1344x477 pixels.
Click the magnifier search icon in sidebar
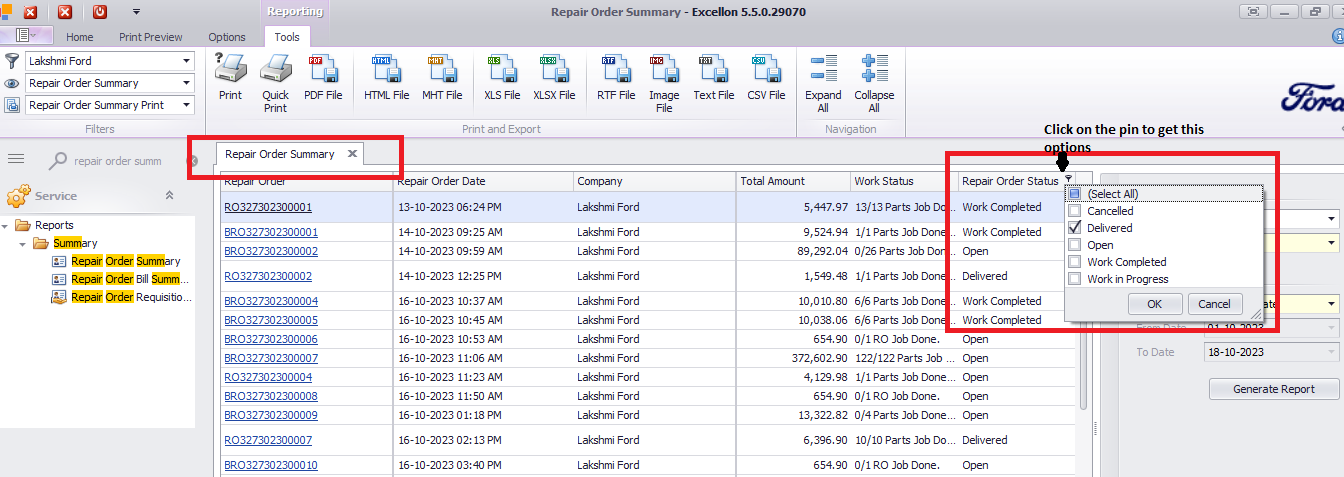click(x=59, y=160)
